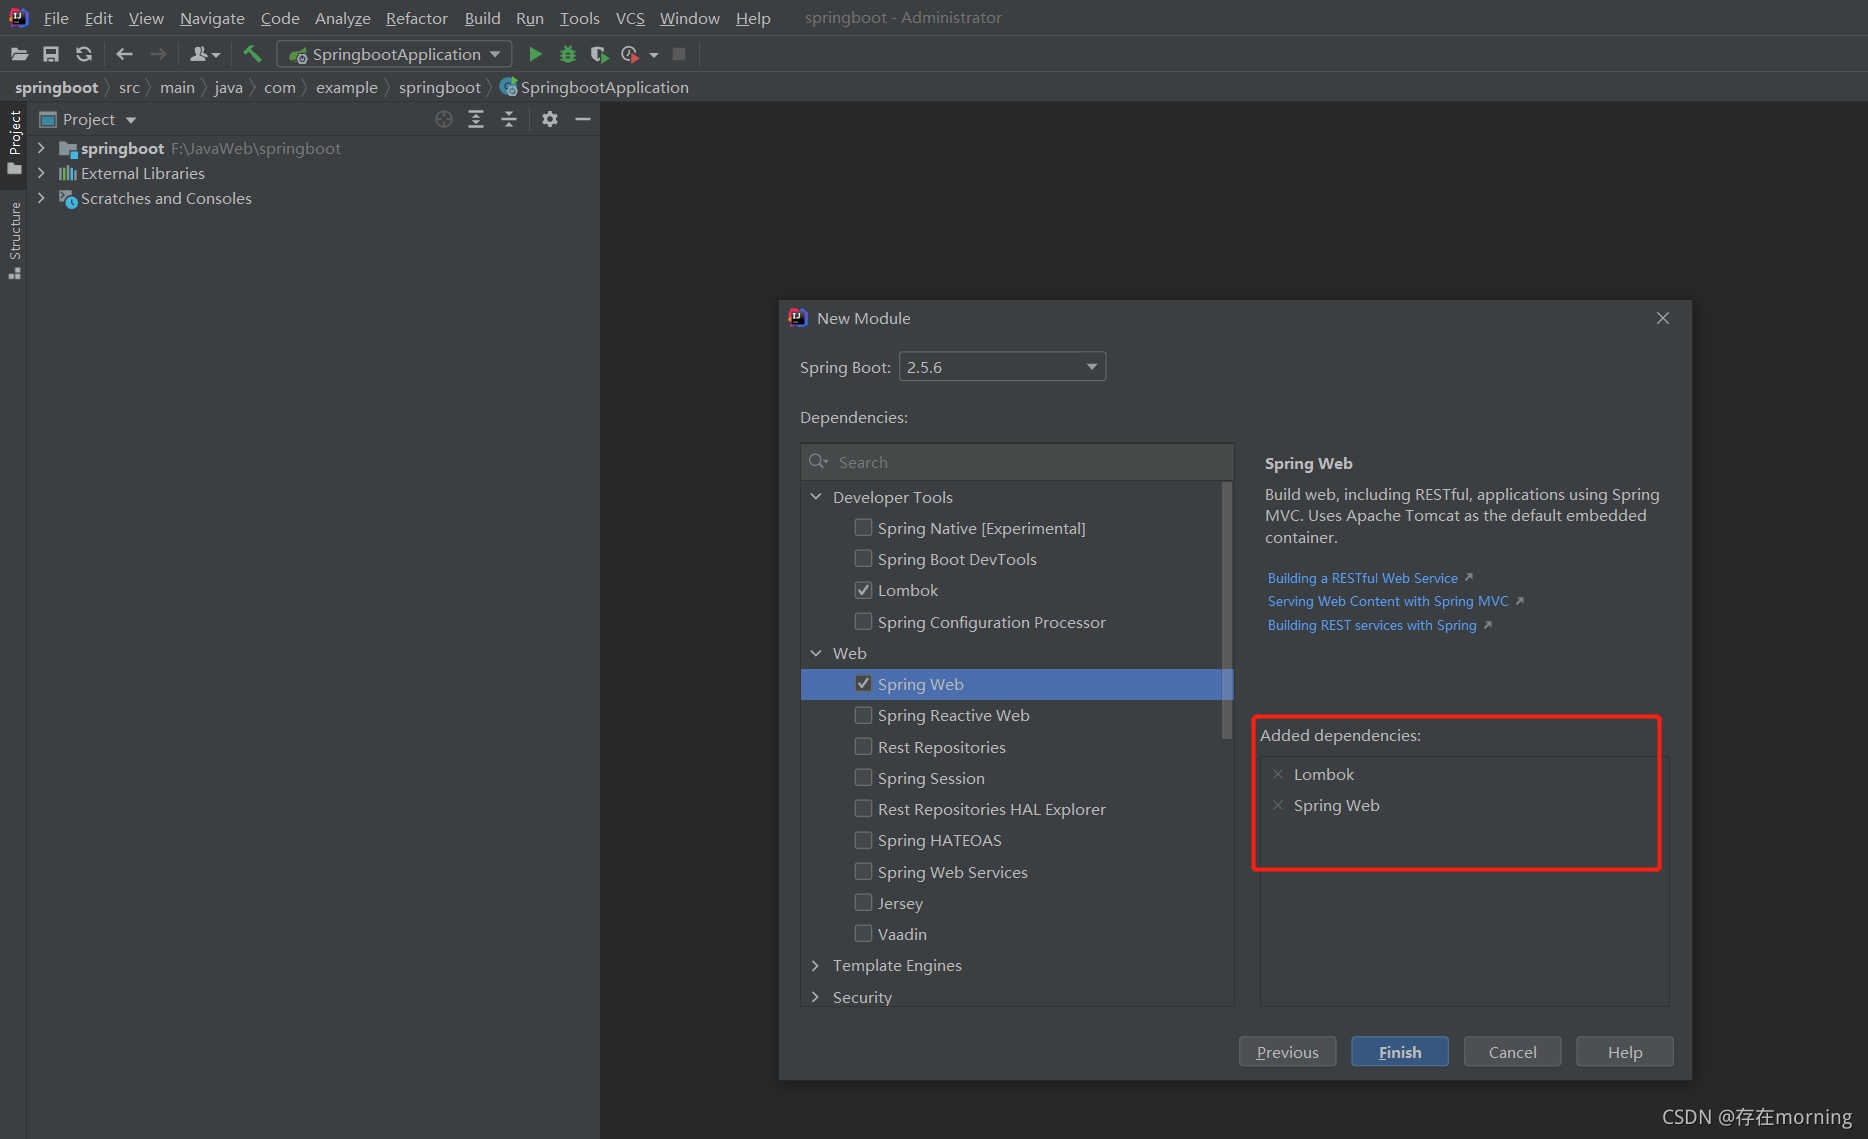This screenshot has width=1868, height=1139.
Task: Remove Spring Web from added dependencies
Action: [x=1278, y=805]
